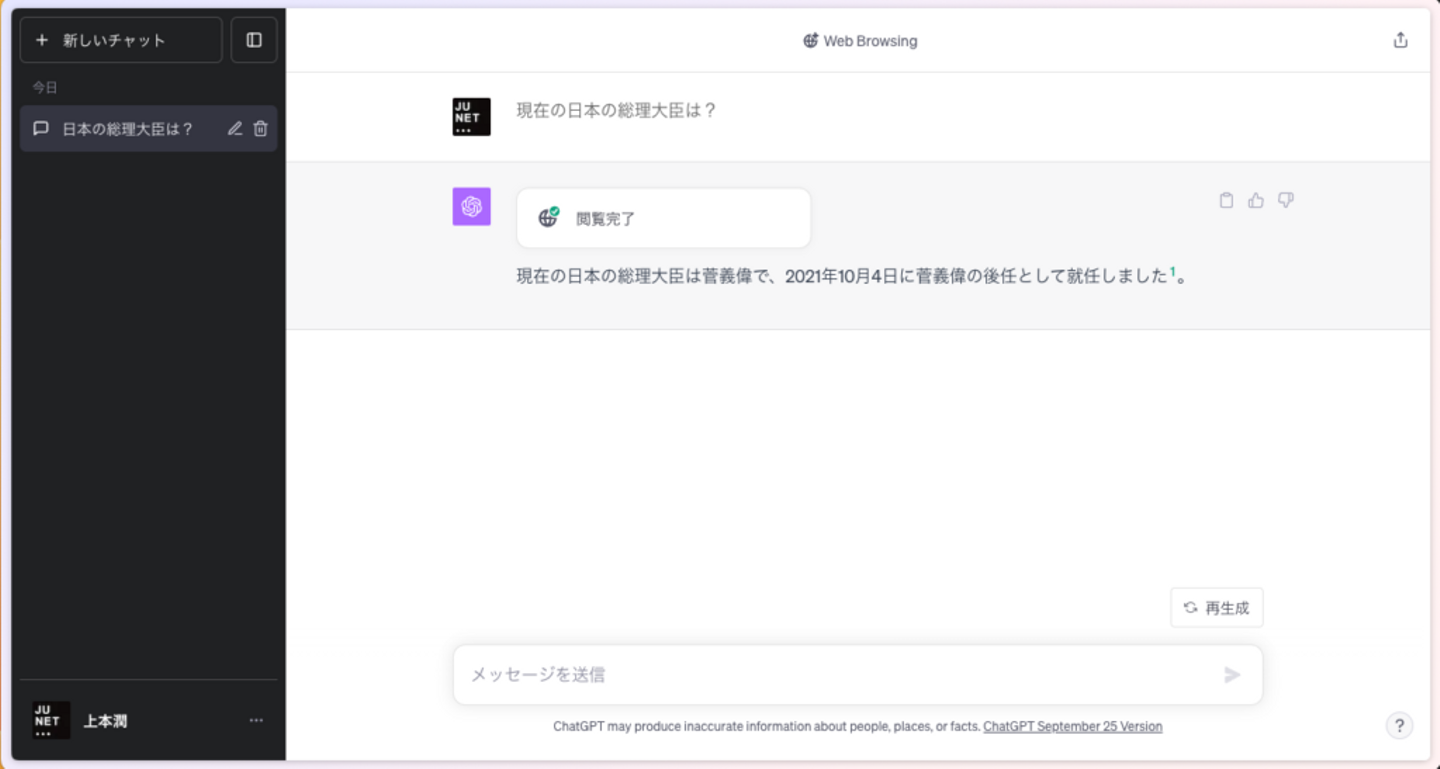The width and height of the screenshot is (1440, 769).
Task: Collapse the sidebar panel
Action: (x=254, y=40)
